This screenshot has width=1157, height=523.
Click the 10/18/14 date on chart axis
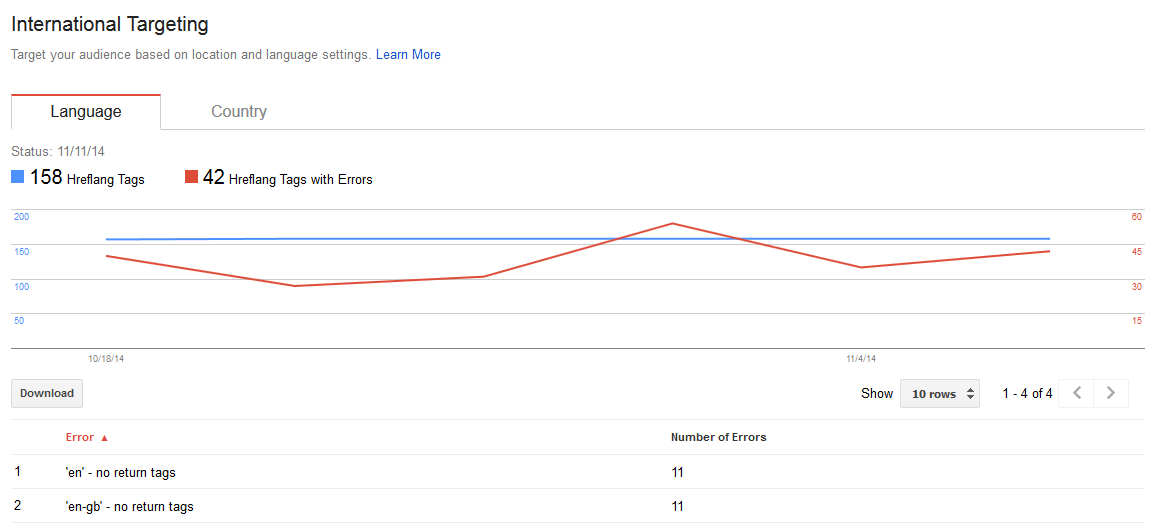[x=106, y=358]
